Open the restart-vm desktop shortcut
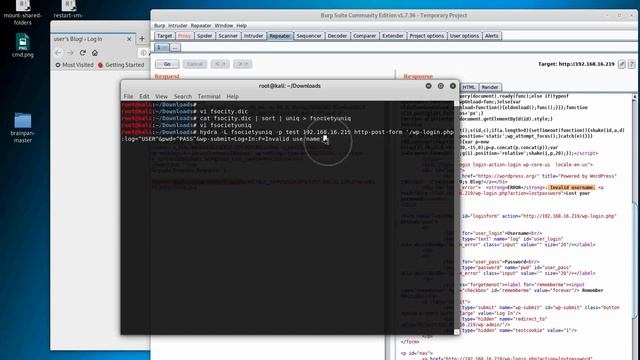Image resolution: width=640 pixels, height=360 pixels. (x=68, y=10)
